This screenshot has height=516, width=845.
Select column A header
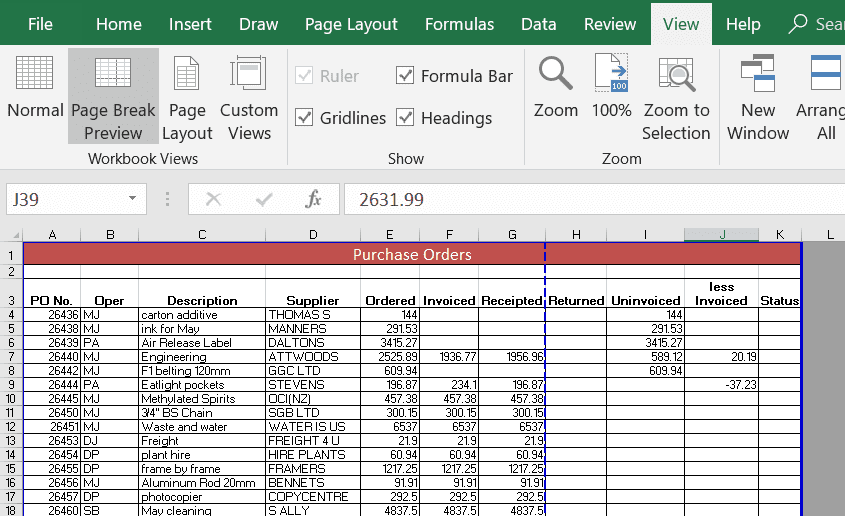click(52, 235)
